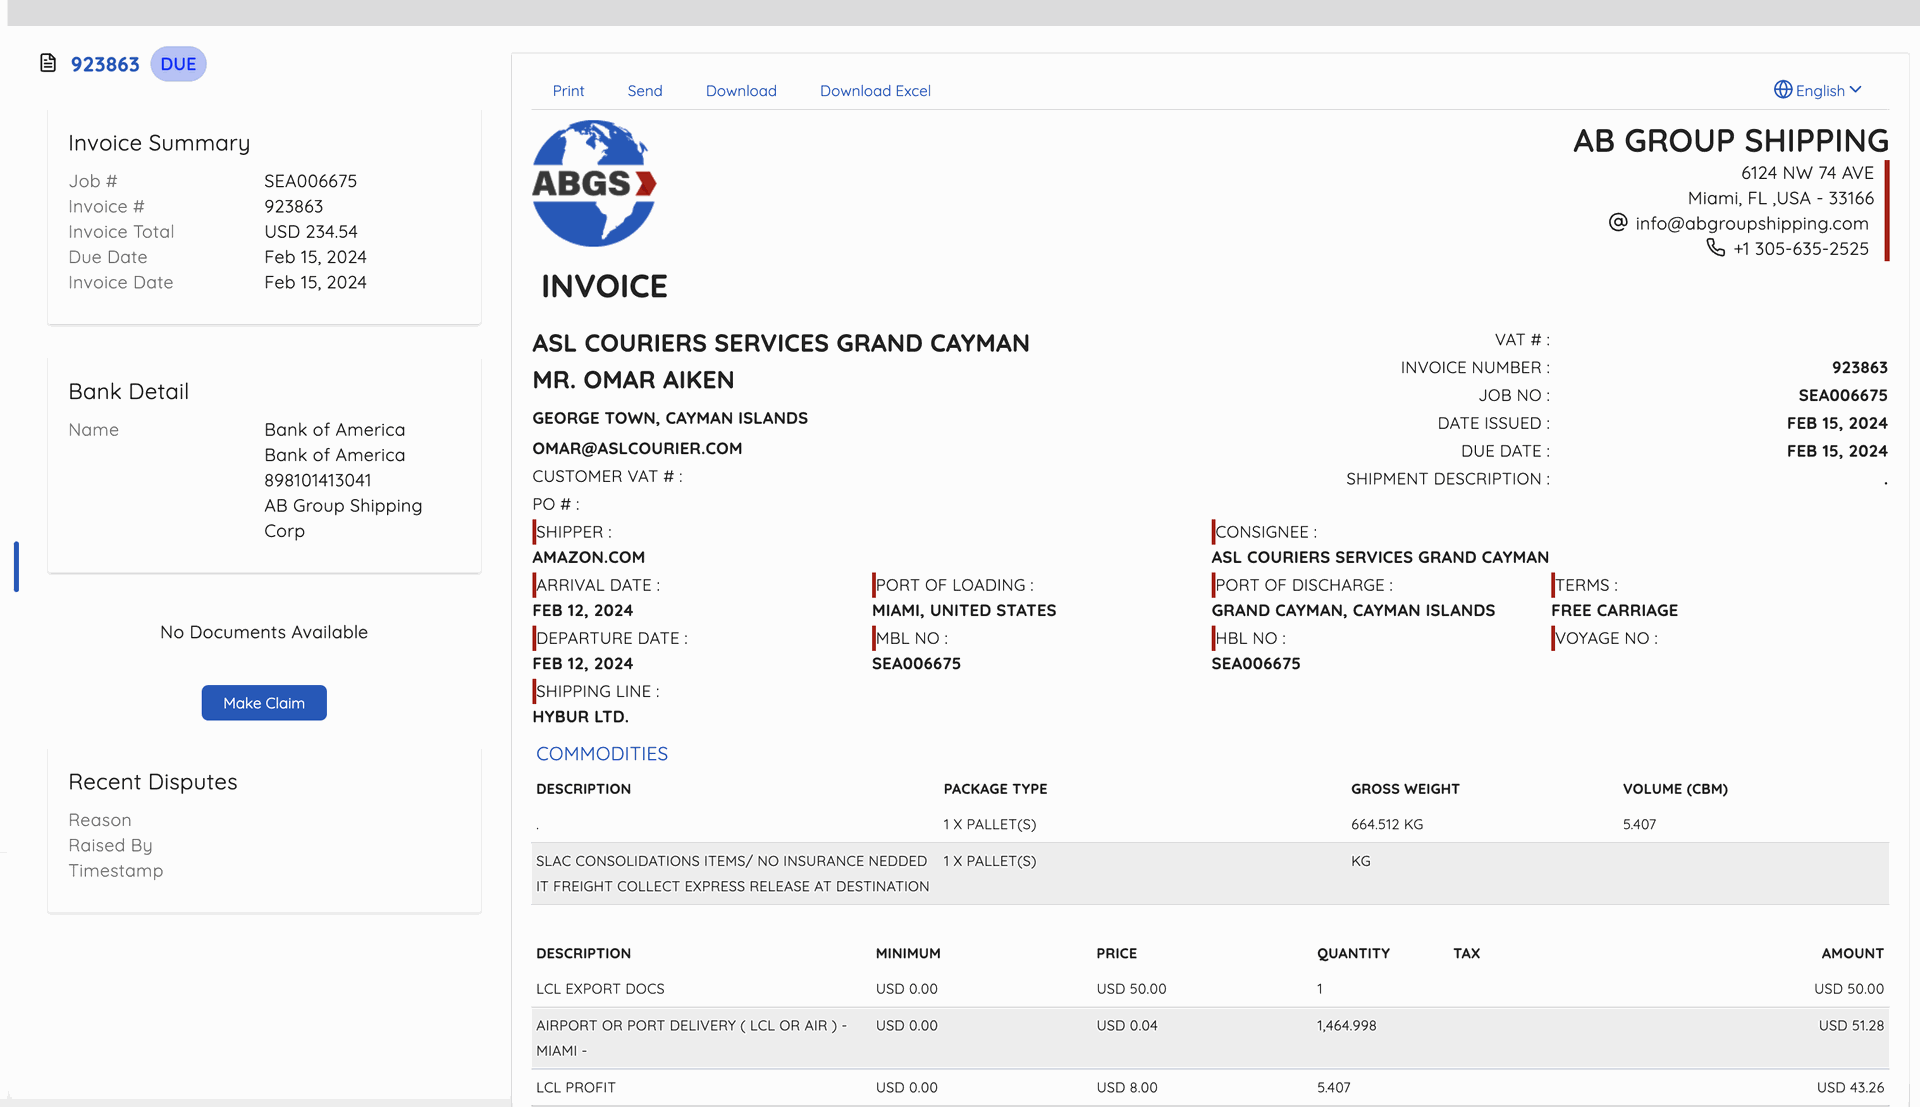Click the globe icon next to English
Image resolution: width=1920 pixels, height=1107 pixels.
1783,90
